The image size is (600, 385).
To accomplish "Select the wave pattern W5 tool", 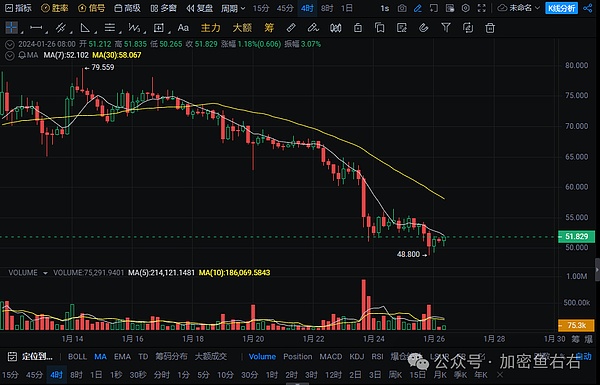I will coord(134,28).
